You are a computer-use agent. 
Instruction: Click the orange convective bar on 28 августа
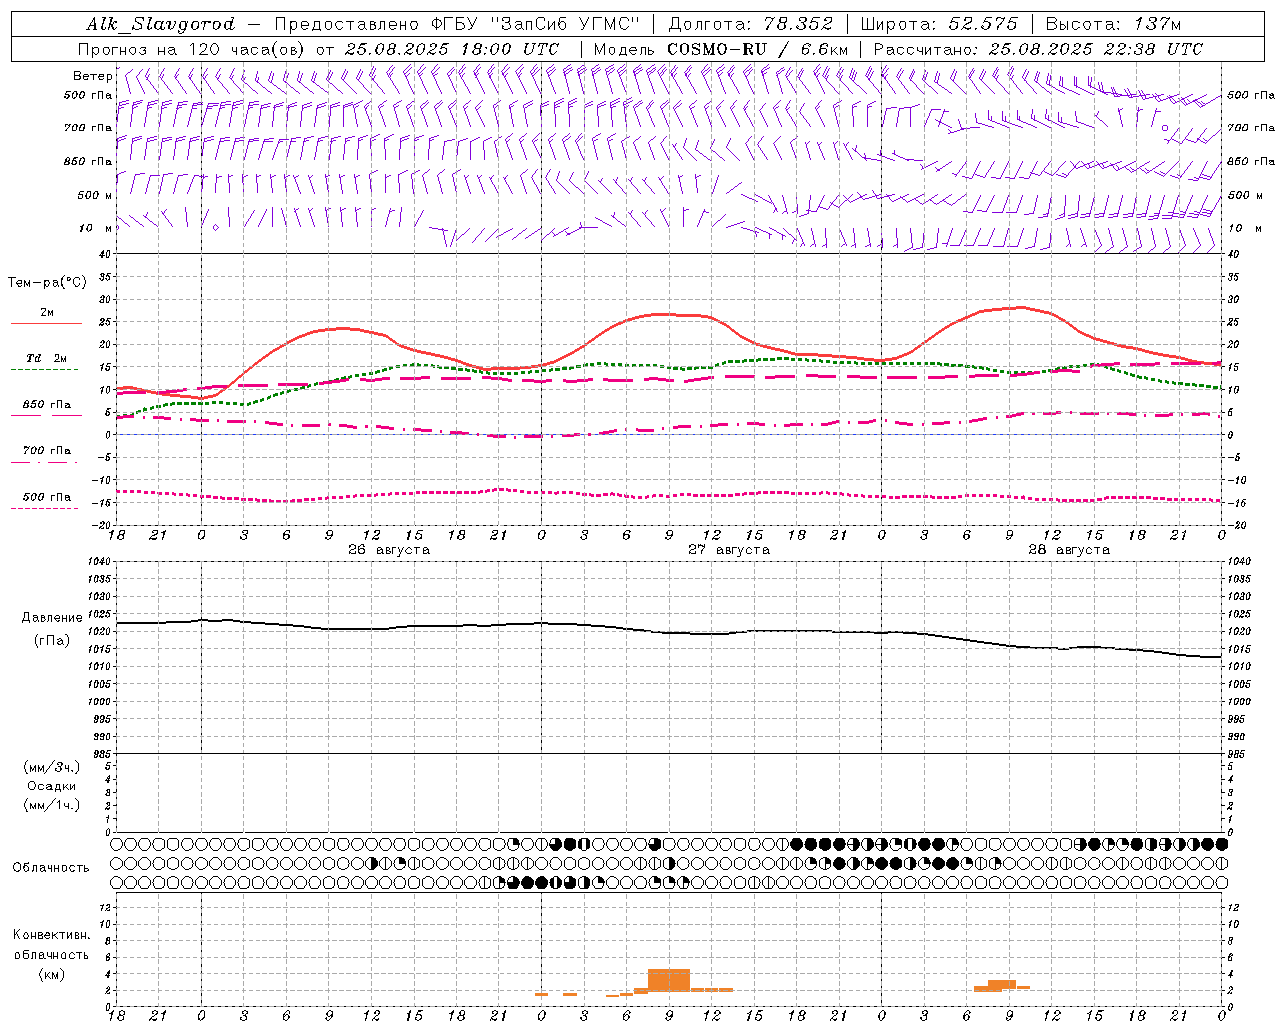pos(1002,985)
